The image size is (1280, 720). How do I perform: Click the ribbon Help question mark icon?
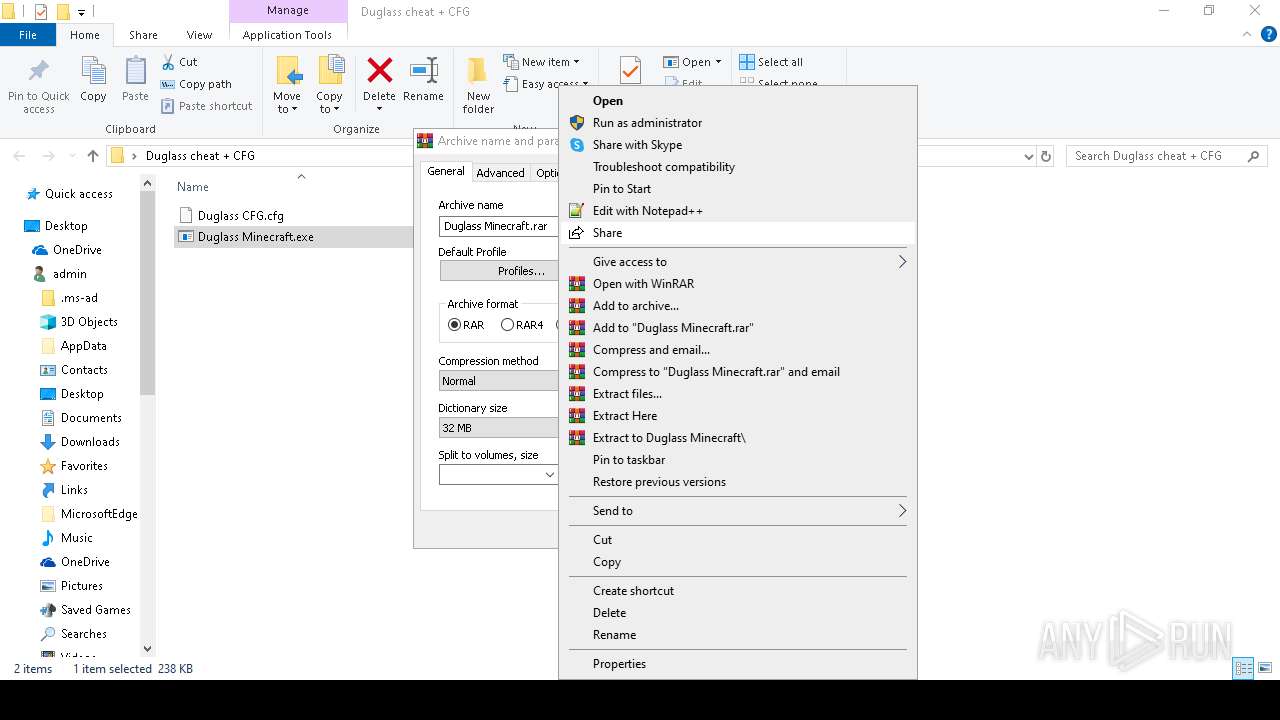[x=1267, y=34]
